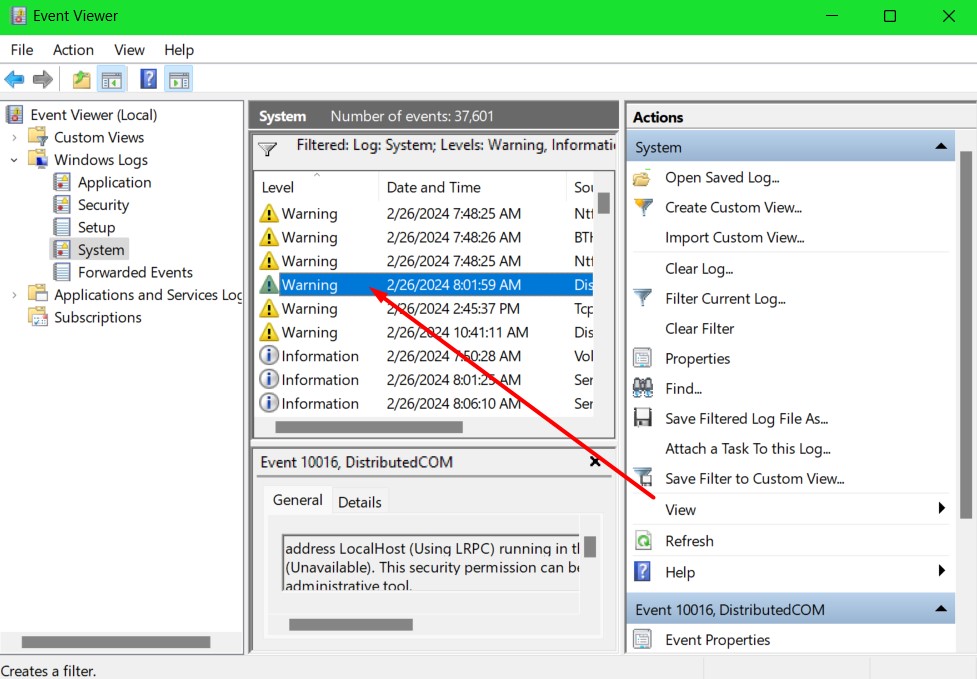Click the event description text box
Image resolution: width=977 pixels, height=679 pixels.
point(431,563)
